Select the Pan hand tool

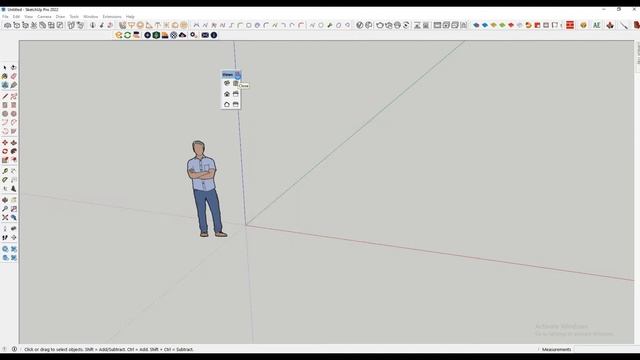pyautogui.click(x=13, y=200)
